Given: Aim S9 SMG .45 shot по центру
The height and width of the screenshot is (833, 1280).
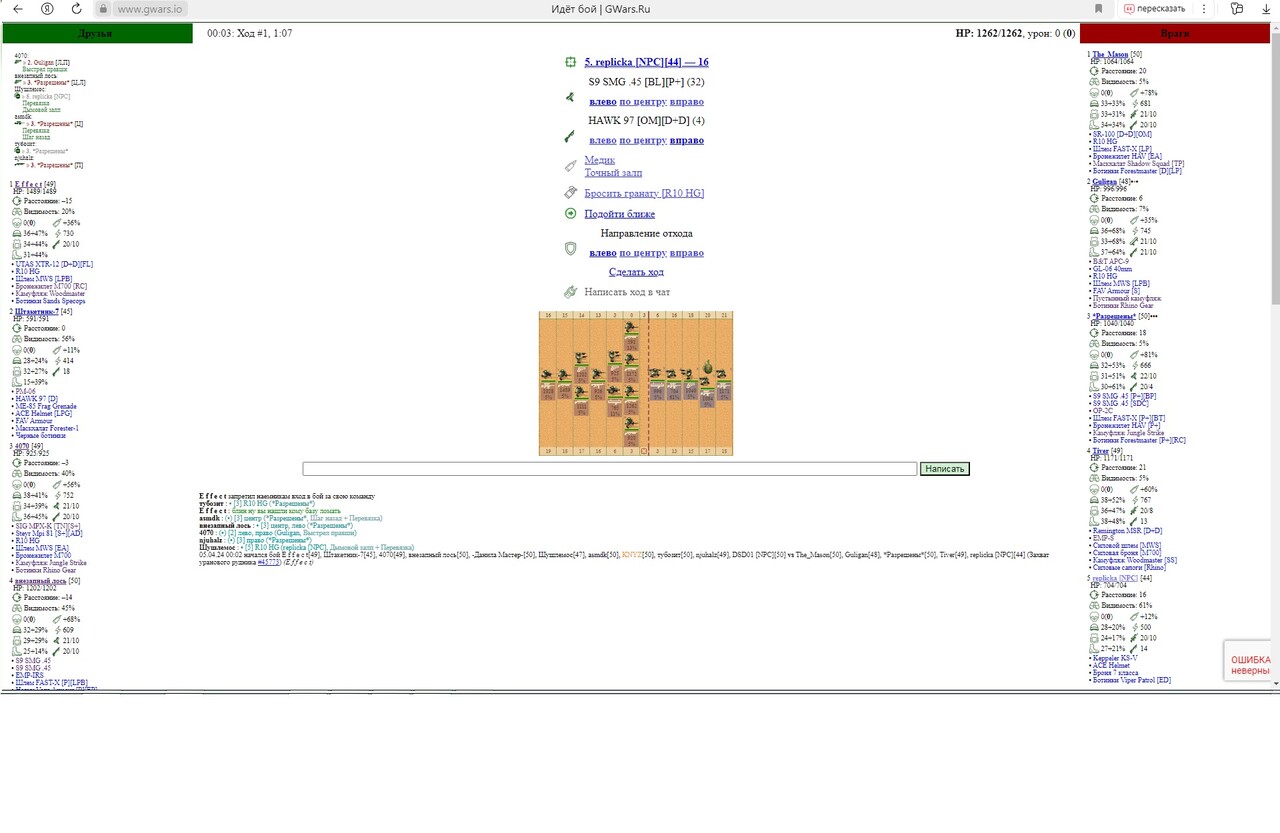Looking at the screenshot, I should (x=643, y=101).
